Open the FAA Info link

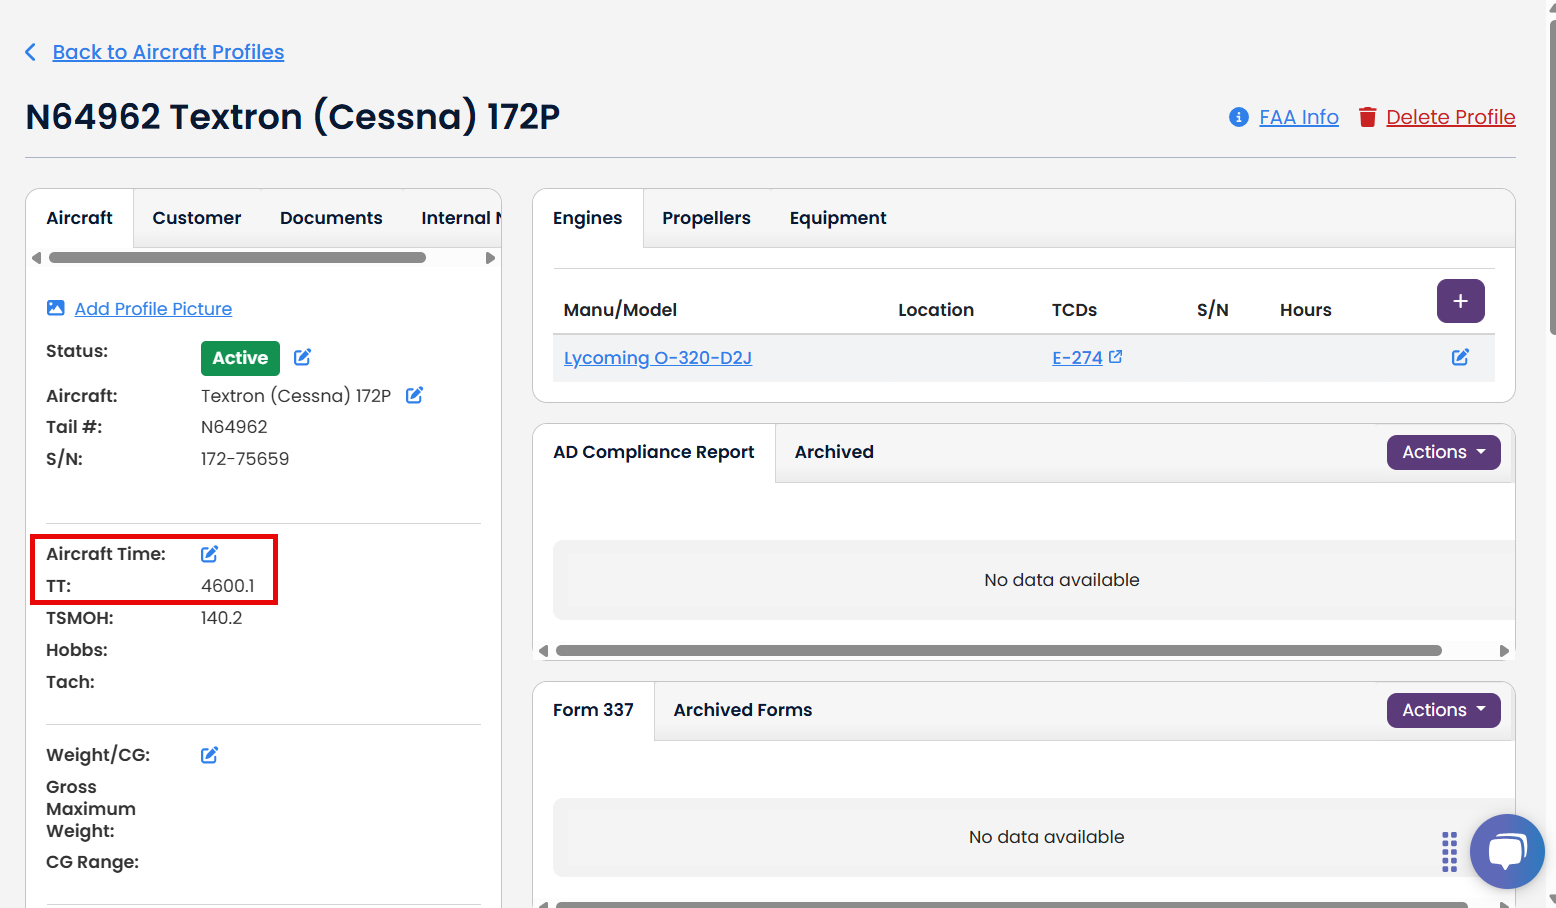coord(1299,117)
